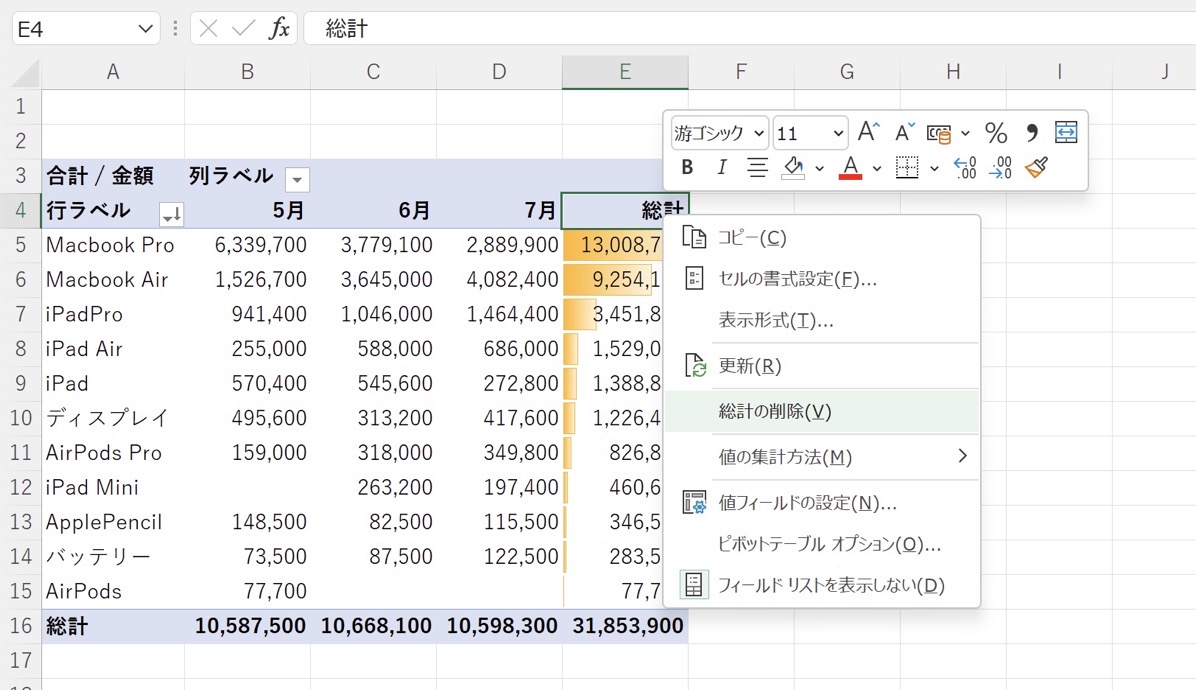Select the ApplePencil cell
Image resolution: width=1196 pixels, height=690 pixels.
point(113,522)
